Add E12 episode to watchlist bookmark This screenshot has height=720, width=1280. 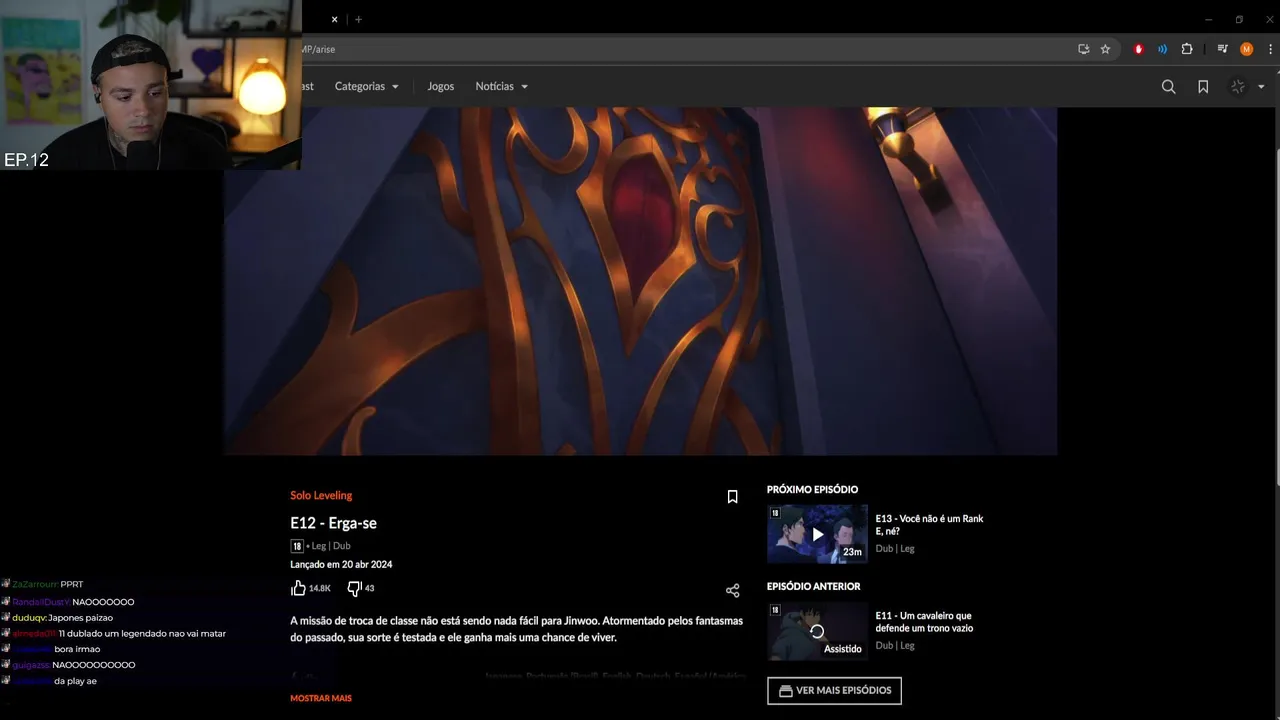pos(732,496)
